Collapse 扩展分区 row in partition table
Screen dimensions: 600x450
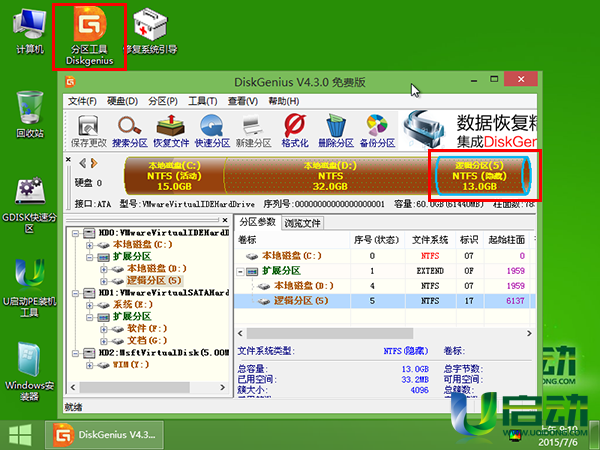pyautogui.click(x=240, y=272)
